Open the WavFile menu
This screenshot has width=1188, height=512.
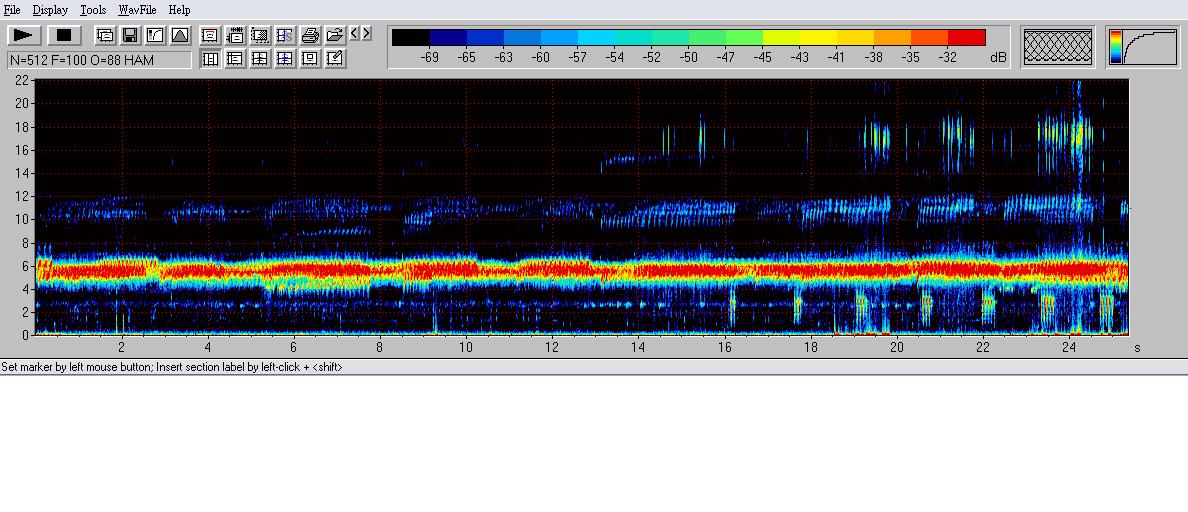tap(137, 10)
